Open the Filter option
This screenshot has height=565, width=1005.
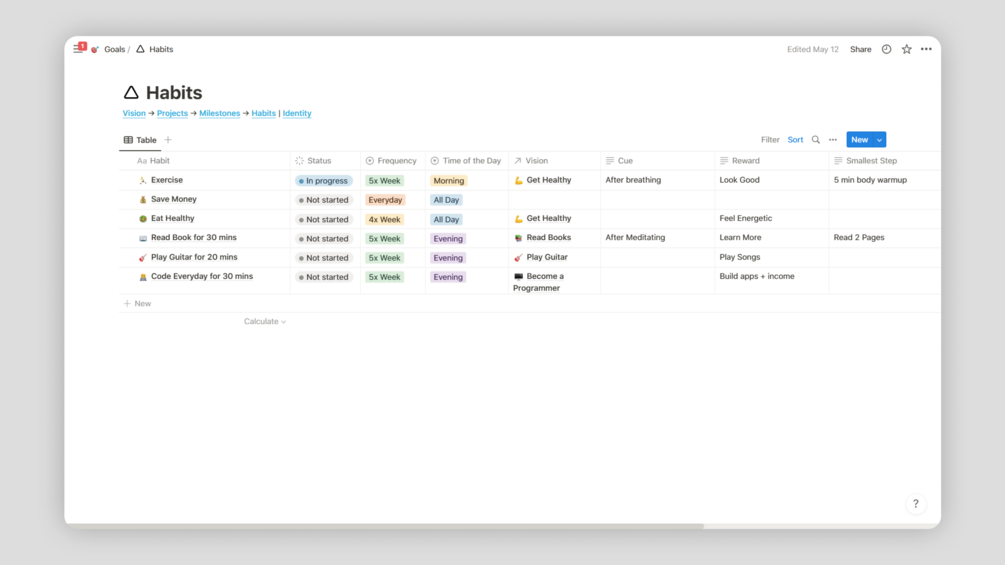(x=770, y=140)
